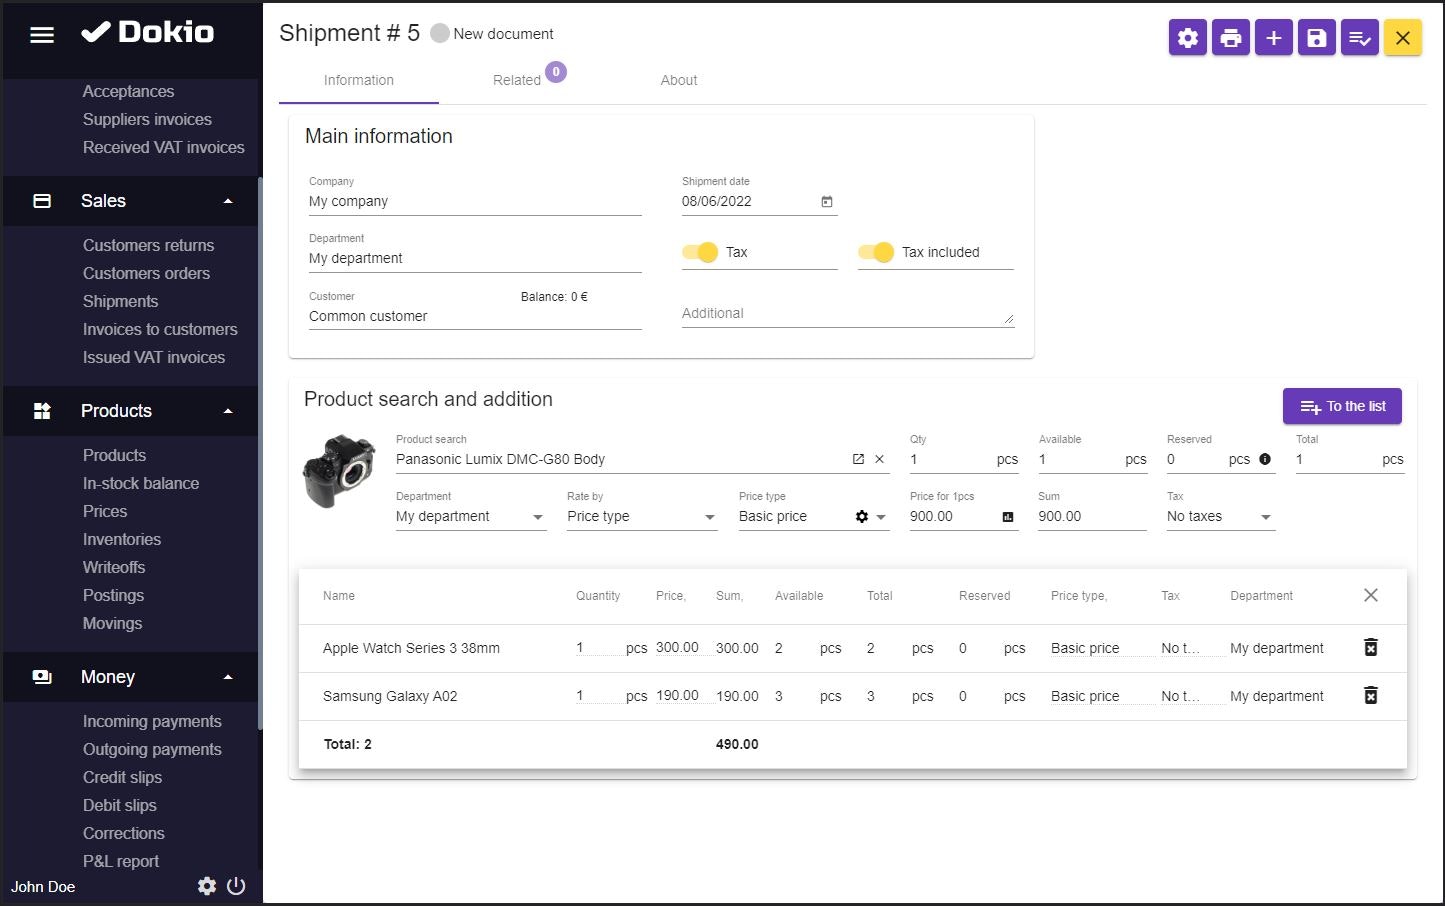Click the Dokio logo
Screen dimensions: 1445x906
148,32
